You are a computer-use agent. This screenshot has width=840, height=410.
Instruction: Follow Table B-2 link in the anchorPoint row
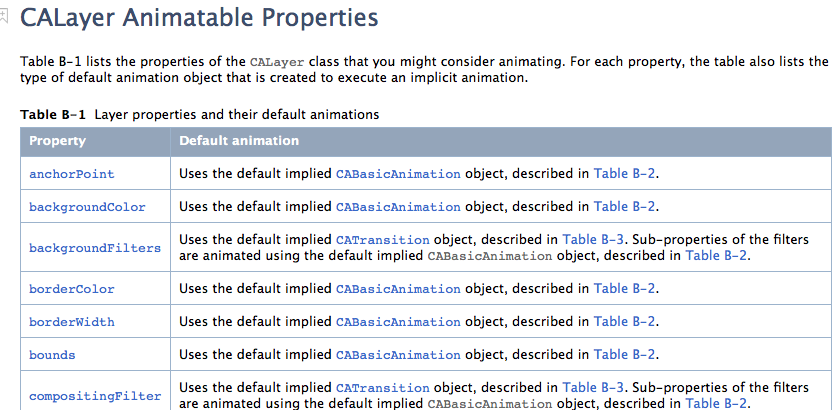click(x=624, y=174)
